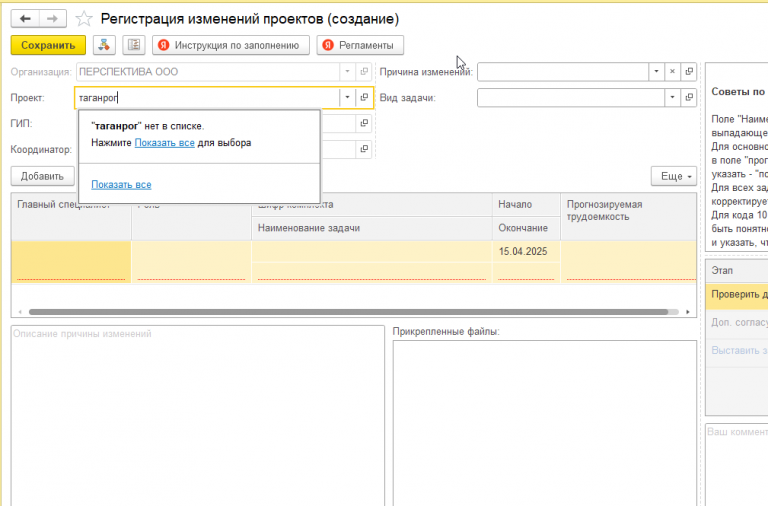Open the Еще menu
The height and width of the screenshot is (506, 768).
click(674, 176)
